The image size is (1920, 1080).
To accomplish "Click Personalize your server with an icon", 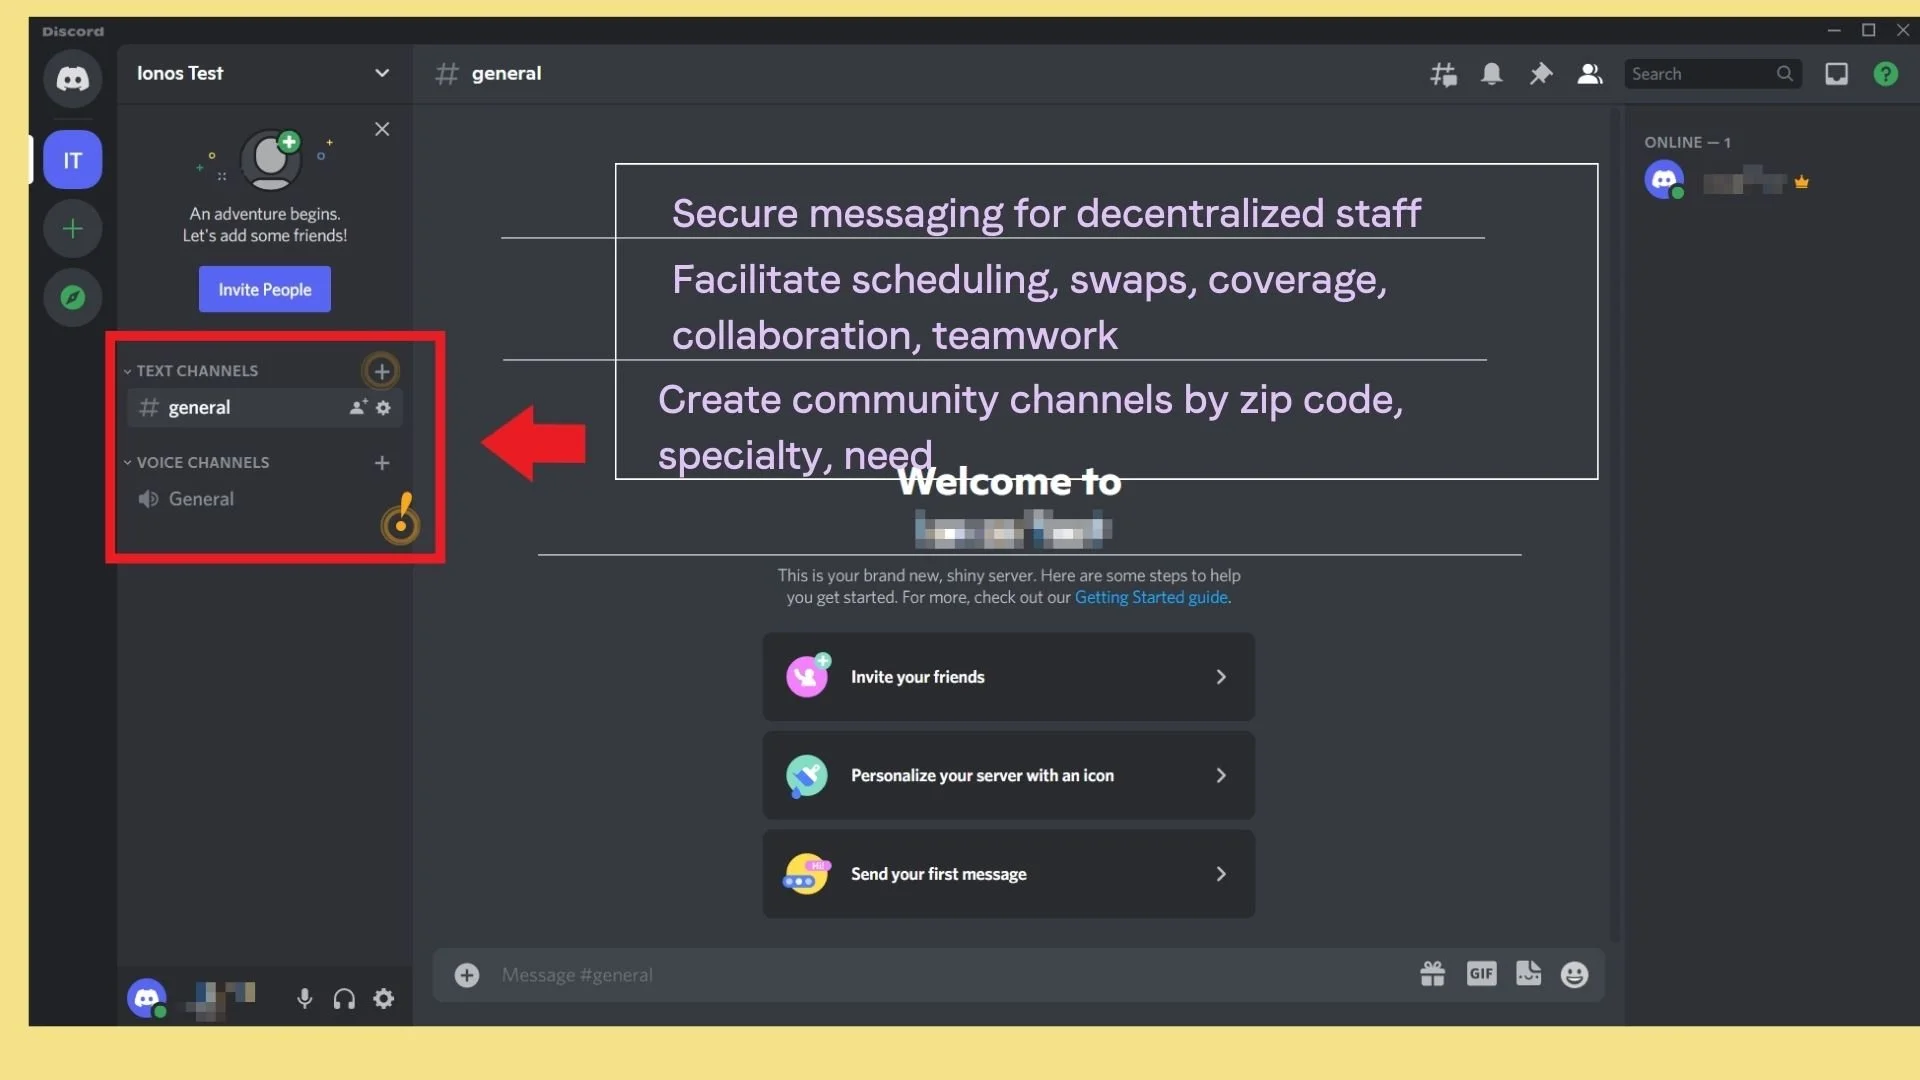I will pyautogui.click(x=1008, y=776).
